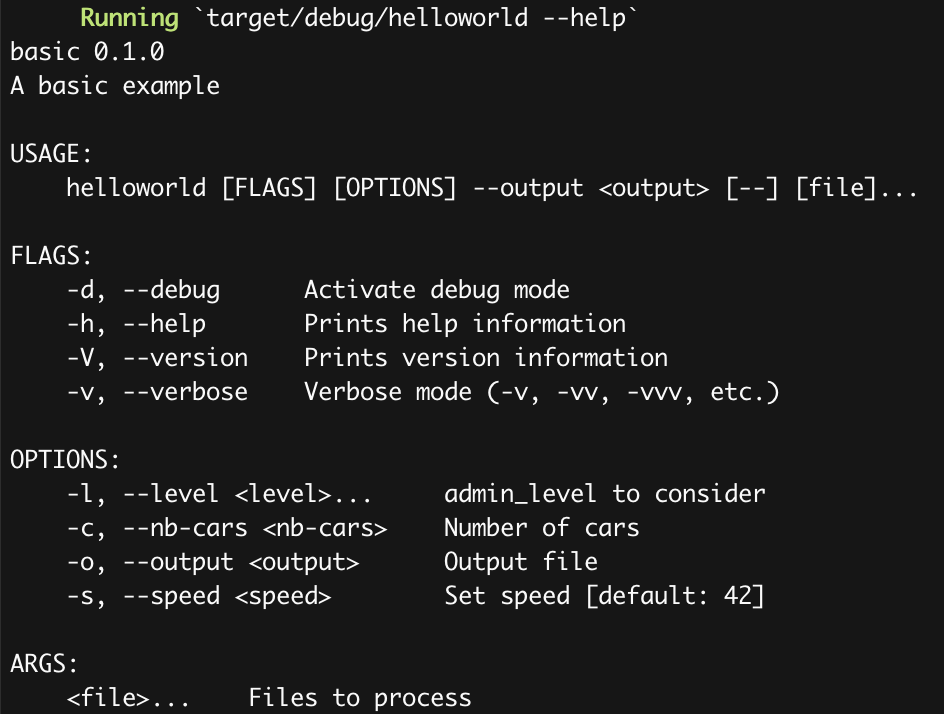Click "Files to process" description
This screenshot has height=714, width=944.
click(x=360, y=698)
